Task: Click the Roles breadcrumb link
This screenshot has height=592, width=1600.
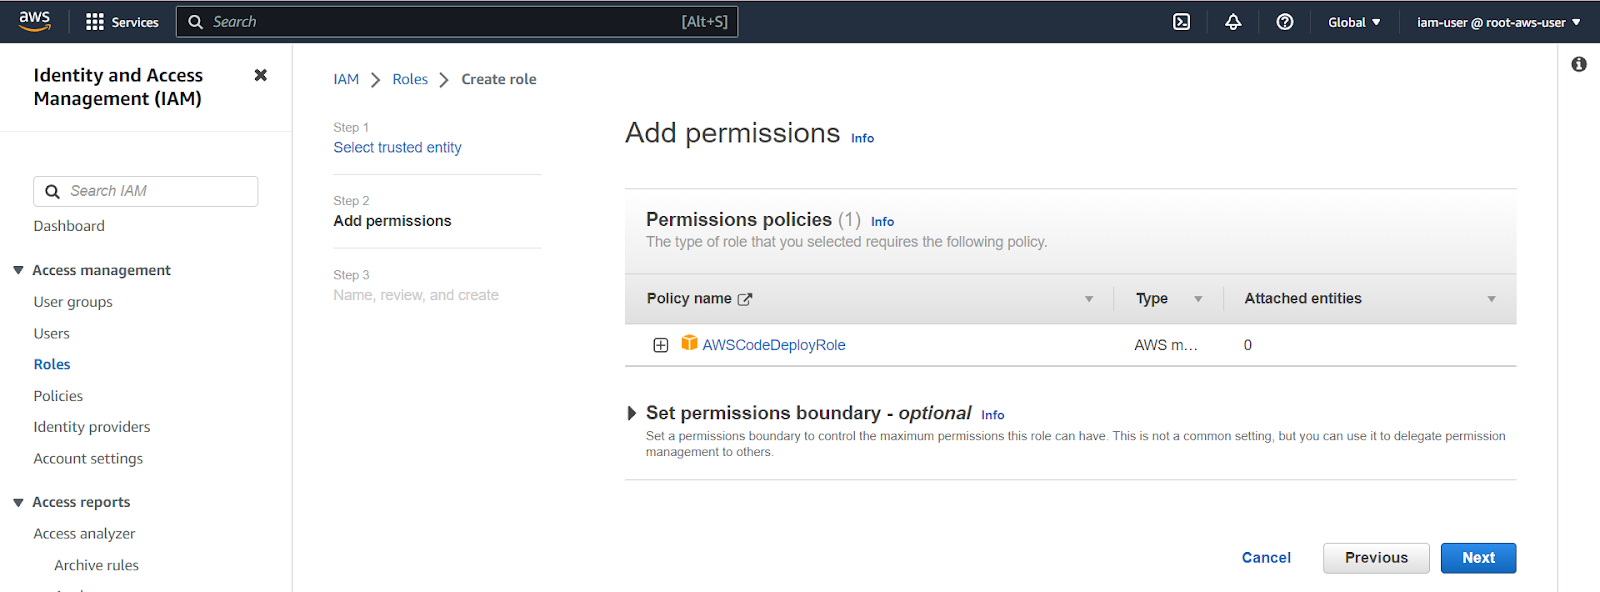Action: [410, 79]
